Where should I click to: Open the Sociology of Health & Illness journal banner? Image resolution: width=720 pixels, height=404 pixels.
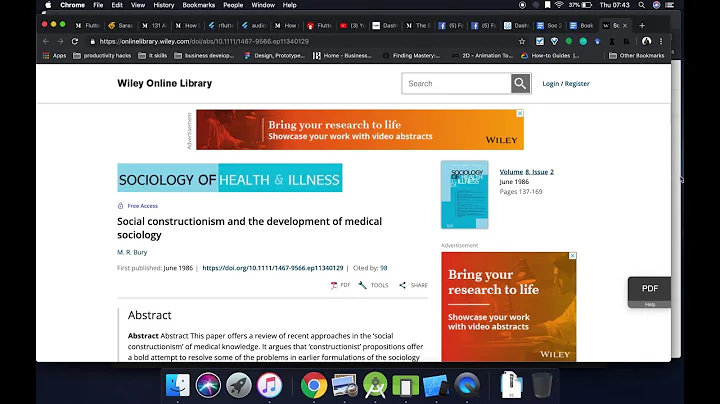pos(230,178)
